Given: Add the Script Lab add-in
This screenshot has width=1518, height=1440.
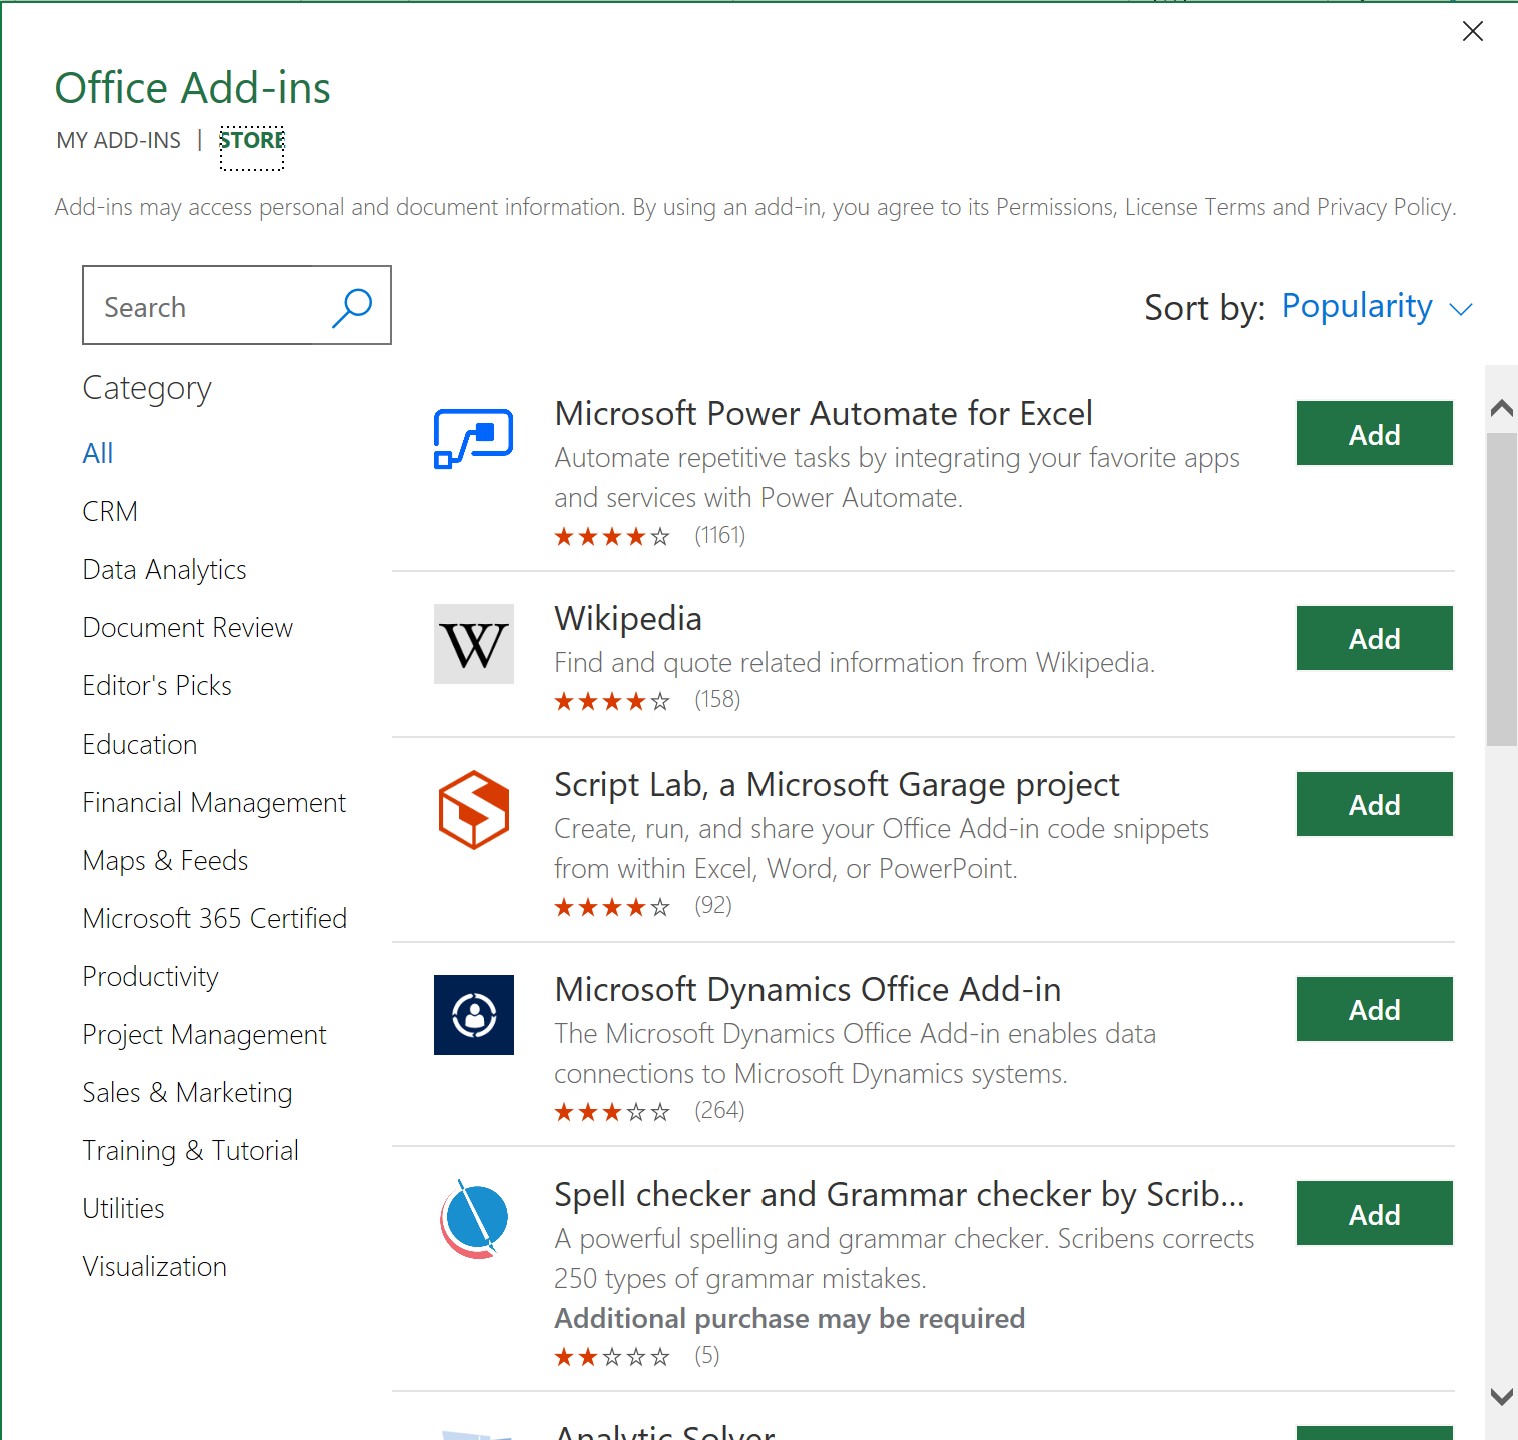Looking at the screenshot, I should (1374, 804).
